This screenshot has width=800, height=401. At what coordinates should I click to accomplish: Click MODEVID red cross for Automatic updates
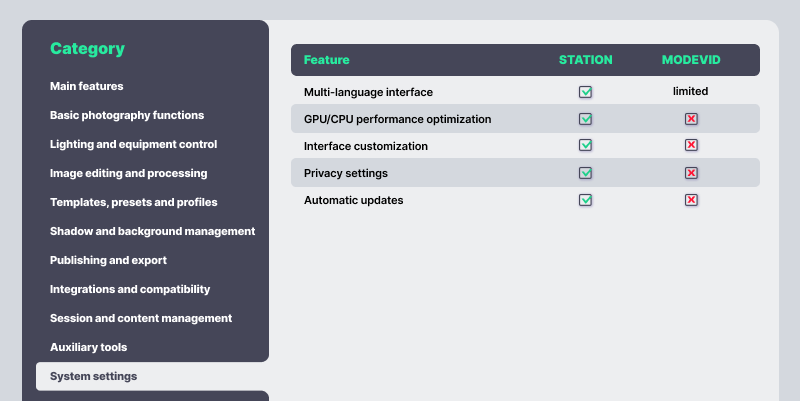(x=690, y=200)
